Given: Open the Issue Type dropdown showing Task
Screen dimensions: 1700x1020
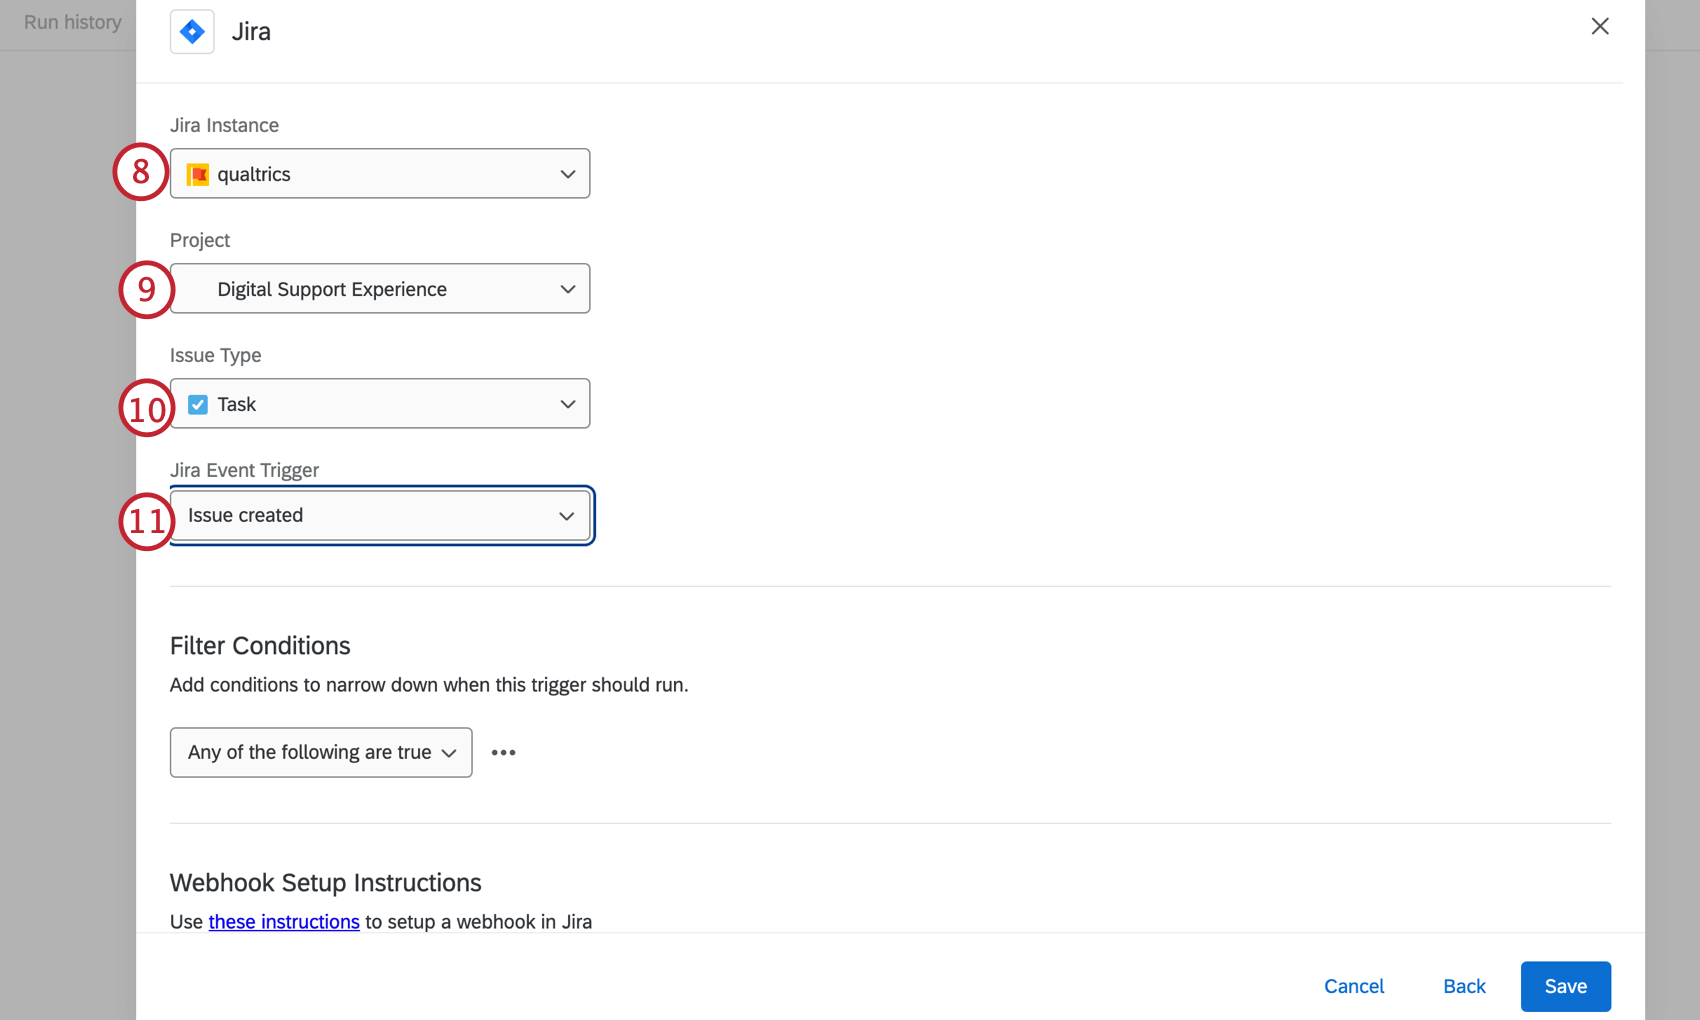Looking at the screenshot, I should pos(380,403).
